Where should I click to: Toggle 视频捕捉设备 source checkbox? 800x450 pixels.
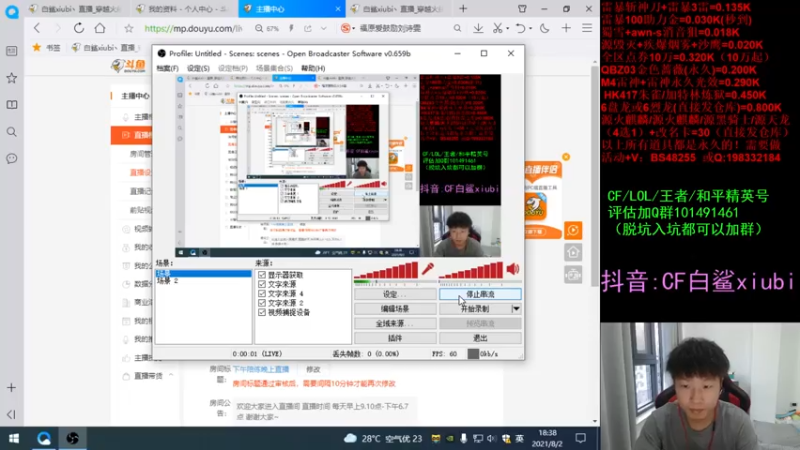click(262, 312)
